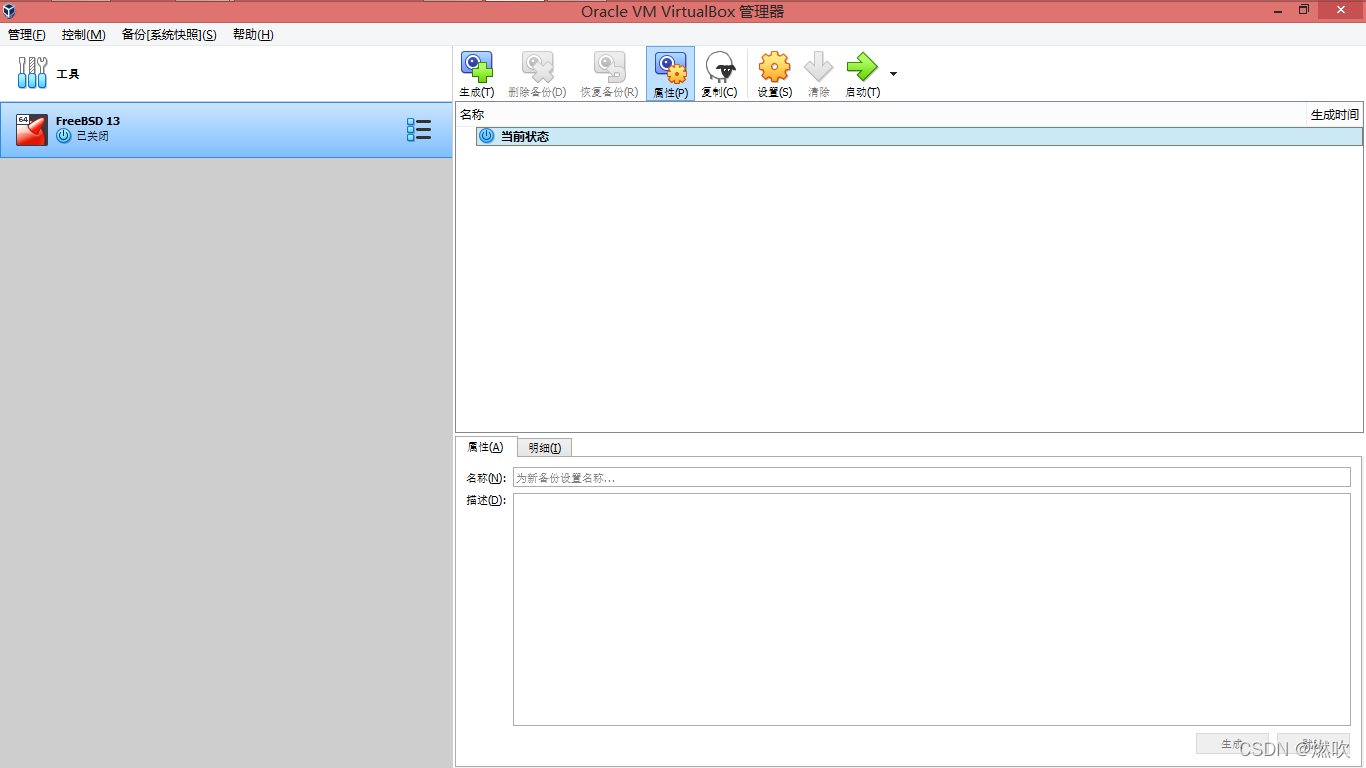Screen dimensions: 1366x768
Task: Click the 生成 button at bottom
Action: pos(1232,744)
